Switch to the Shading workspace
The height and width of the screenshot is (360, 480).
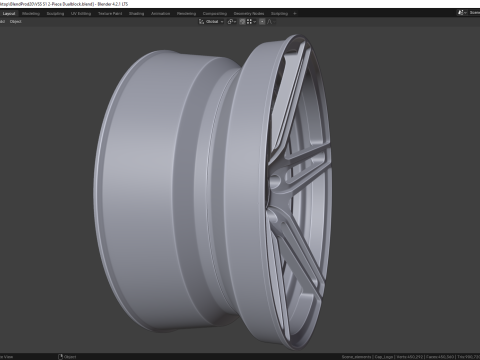137,14
